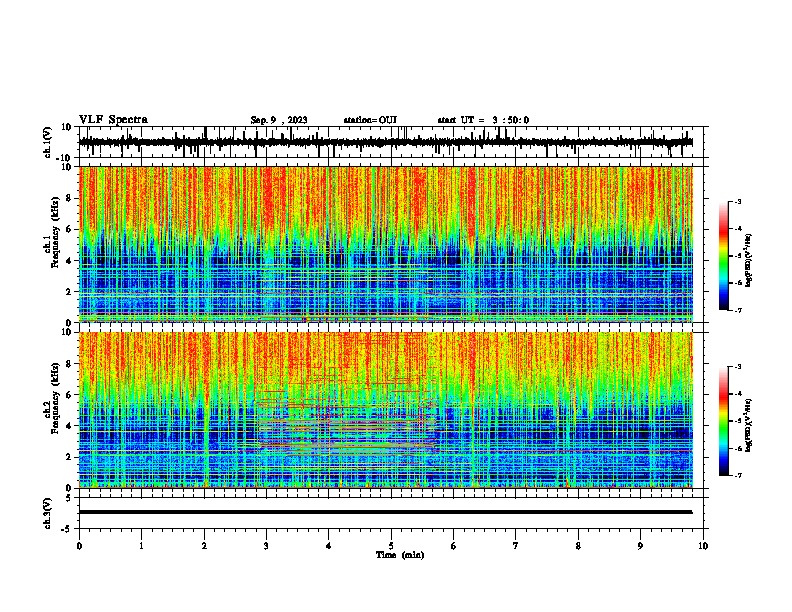This screenshot has height=612, width=792.
Task: Click the ch.1 spectrogram colour bar
Action: (x=724, y=256)
